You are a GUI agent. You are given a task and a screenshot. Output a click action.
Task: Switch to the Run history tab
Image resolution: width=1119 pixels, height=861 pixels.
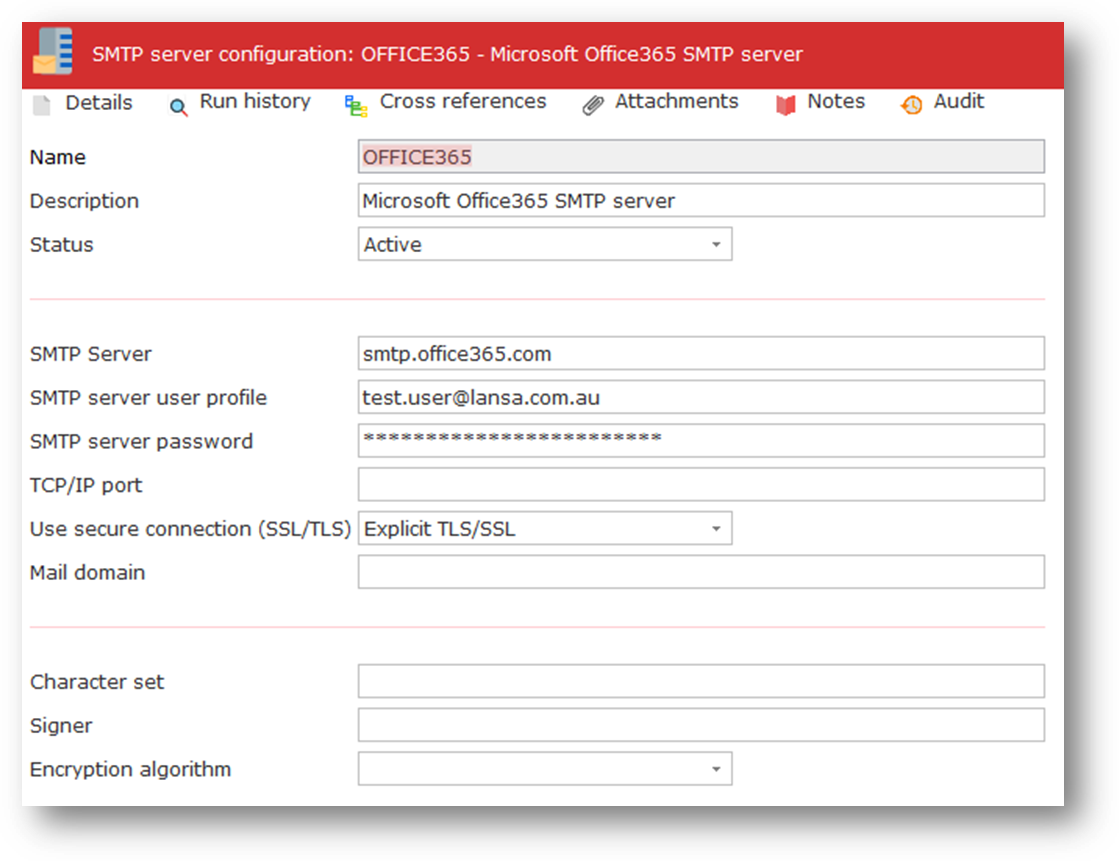point(255,102)
